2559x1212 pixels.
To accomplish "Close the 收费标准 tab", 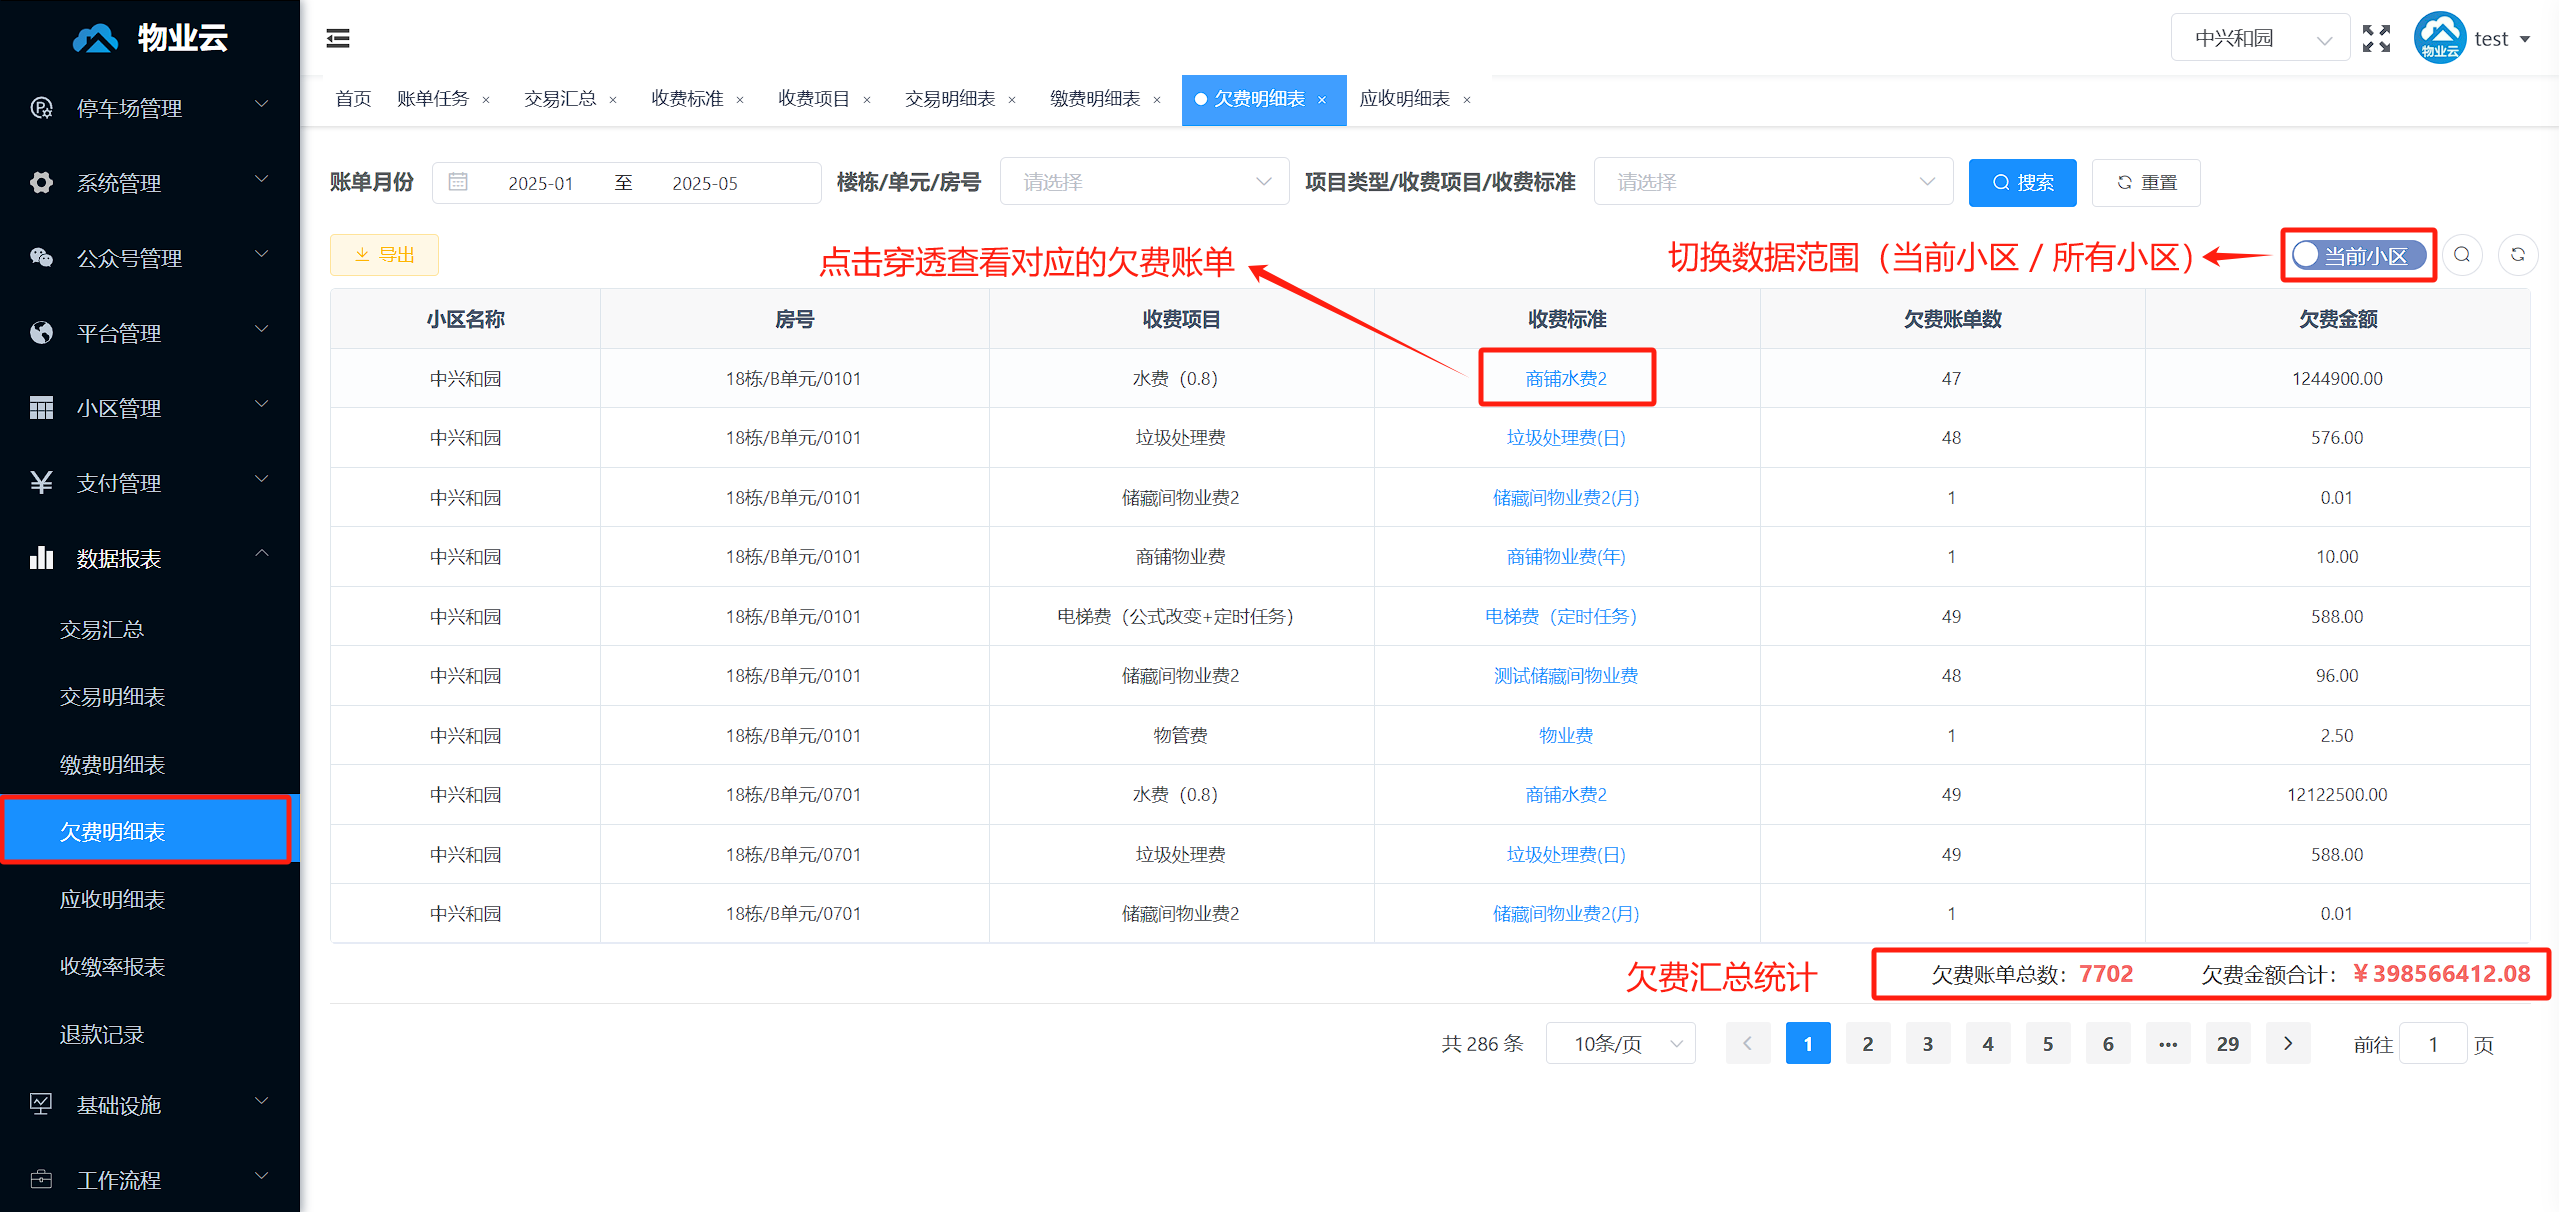I will pyautogui.click(x=740, y=99).
